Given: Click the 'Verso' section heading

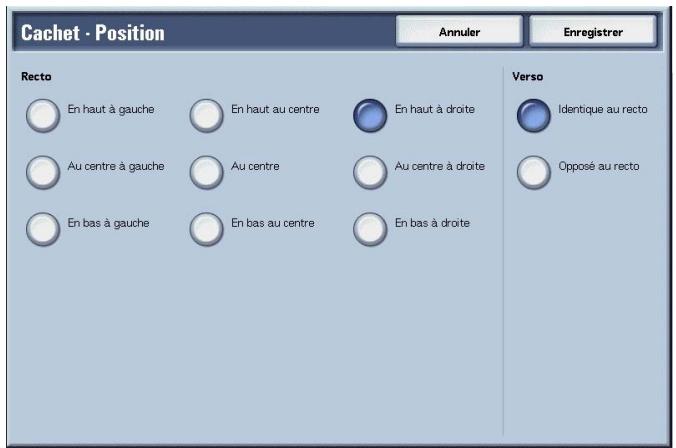Looking at the screenshot, I should 527,76.
